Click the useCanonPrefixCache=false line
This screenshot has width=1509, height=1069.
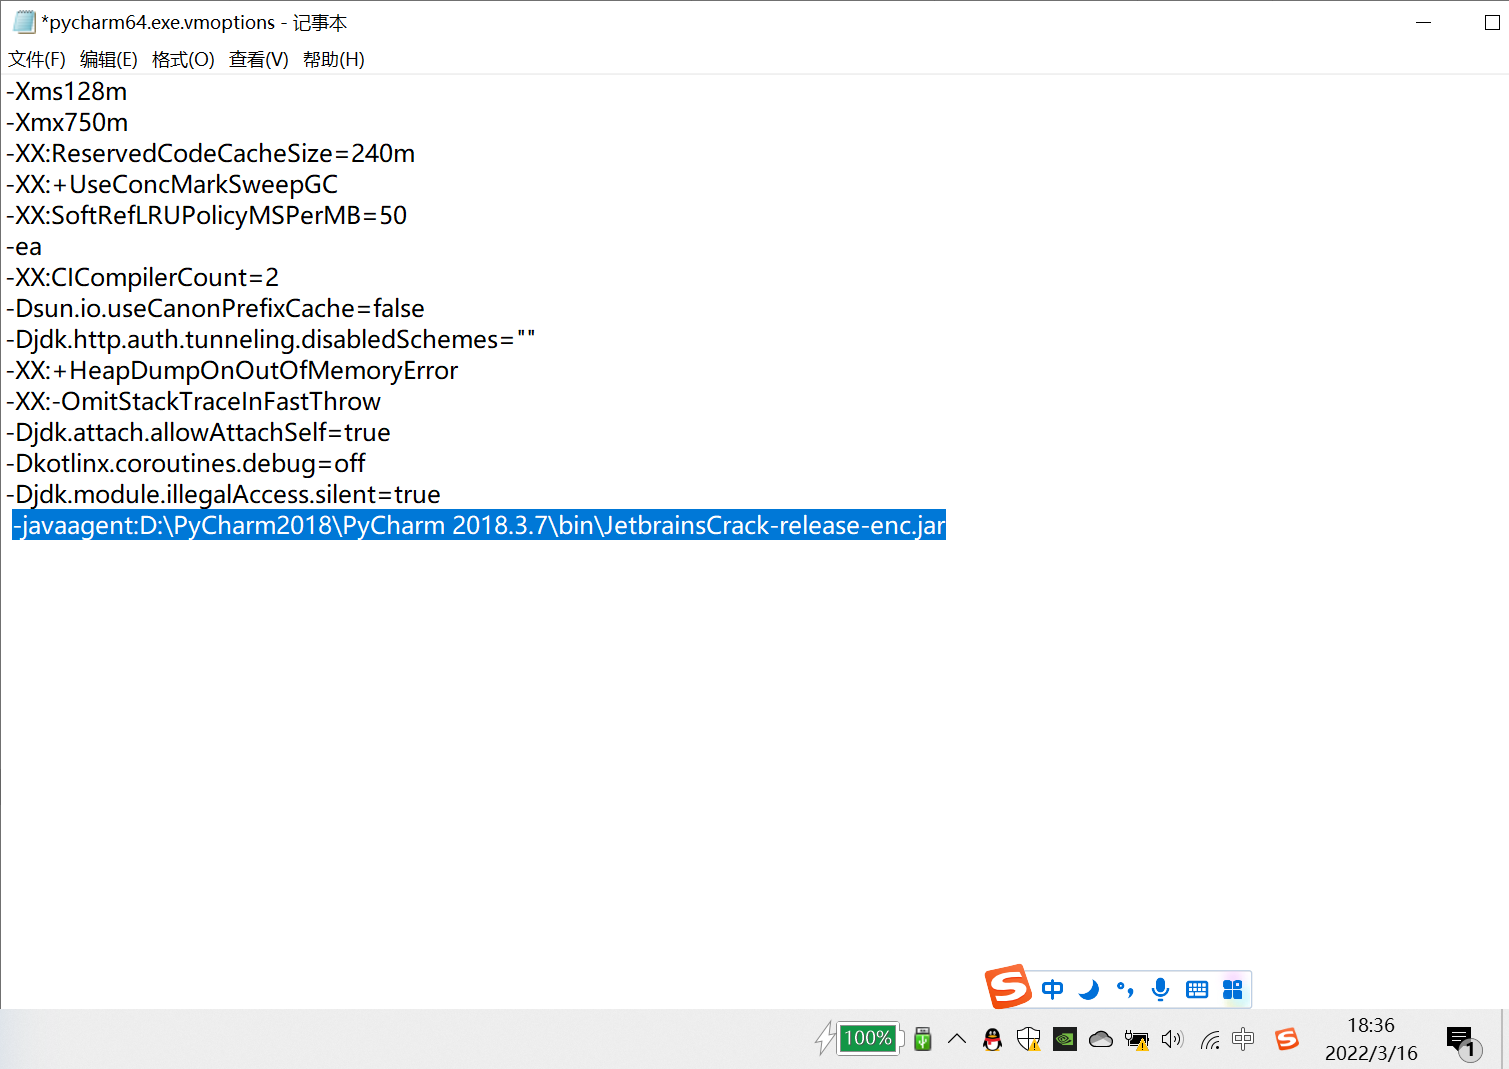tap(216, 308)
